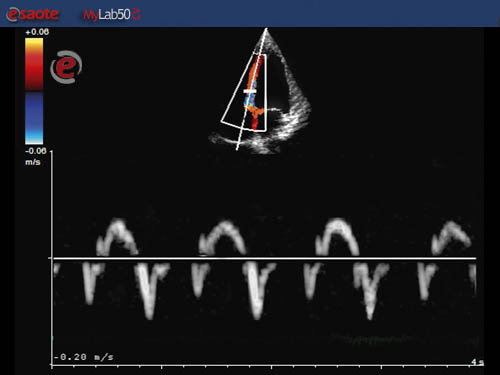This screenshot has width=500, height=375.
Task: Click the 4s time scale label
Action: pos(477,362)
